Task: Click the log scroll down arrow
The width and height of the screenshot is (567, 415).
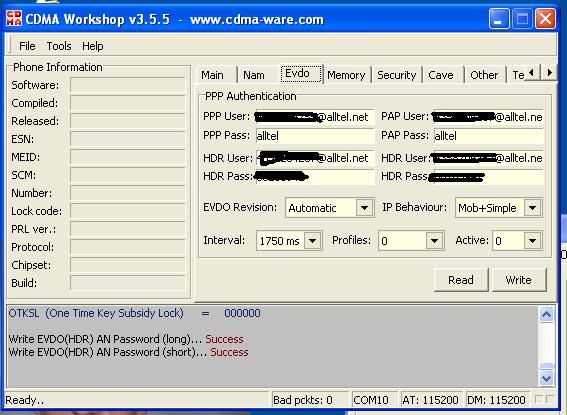Action: pyautogui.click(x=546, y=378)
